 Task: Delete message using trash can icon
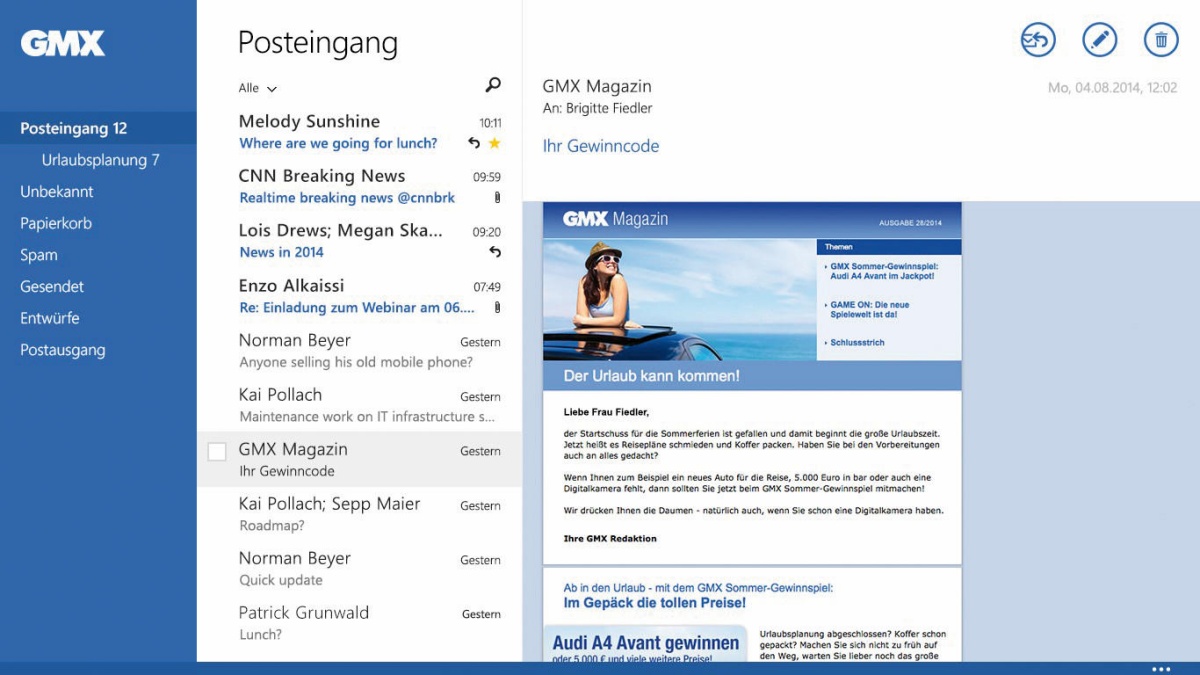[x=1161, y=40]
